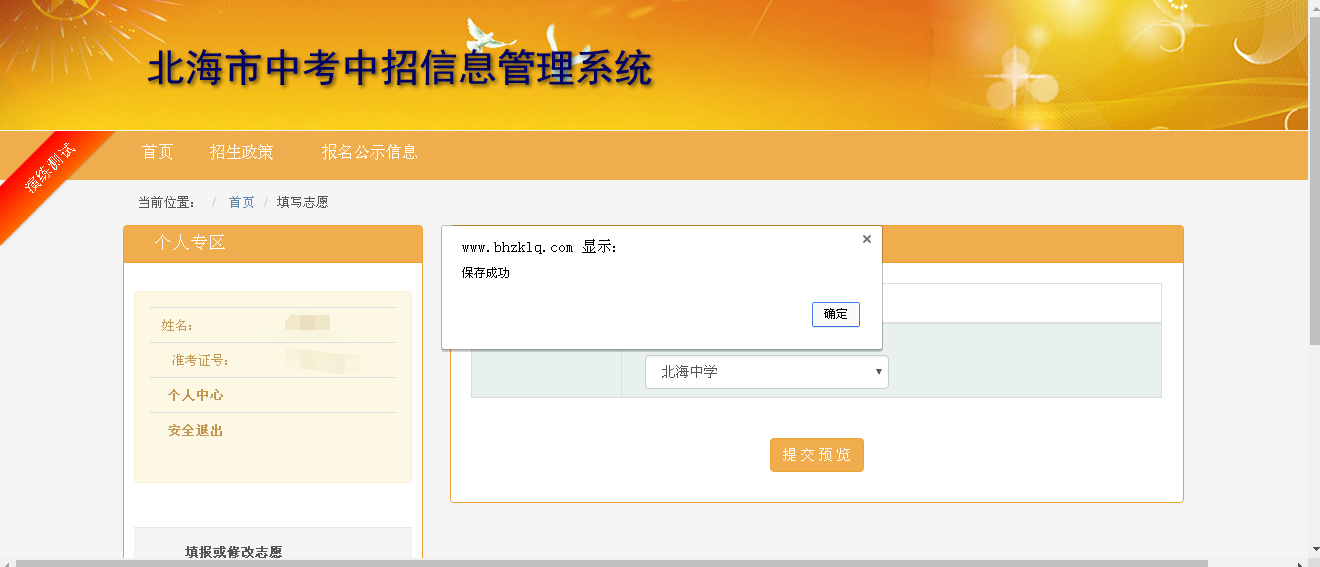This screenshot has width=1320, height=567.
Task: Click the horizontal scrollbar thumb at the bottom
Action: pos(610,562)
